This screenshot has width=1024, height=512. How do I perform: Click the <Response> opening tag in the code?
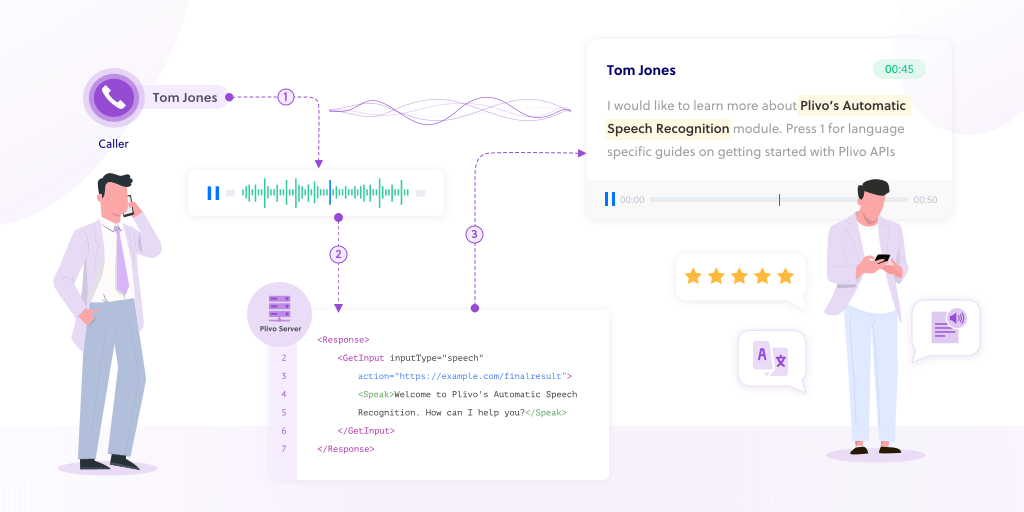pos(344,340)
